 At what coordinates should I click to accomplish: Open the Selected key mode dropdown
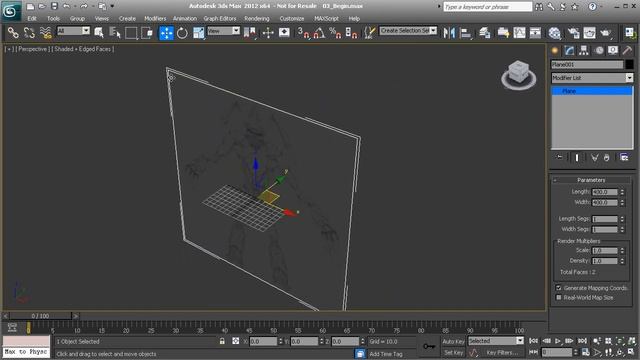pos(496,341)
